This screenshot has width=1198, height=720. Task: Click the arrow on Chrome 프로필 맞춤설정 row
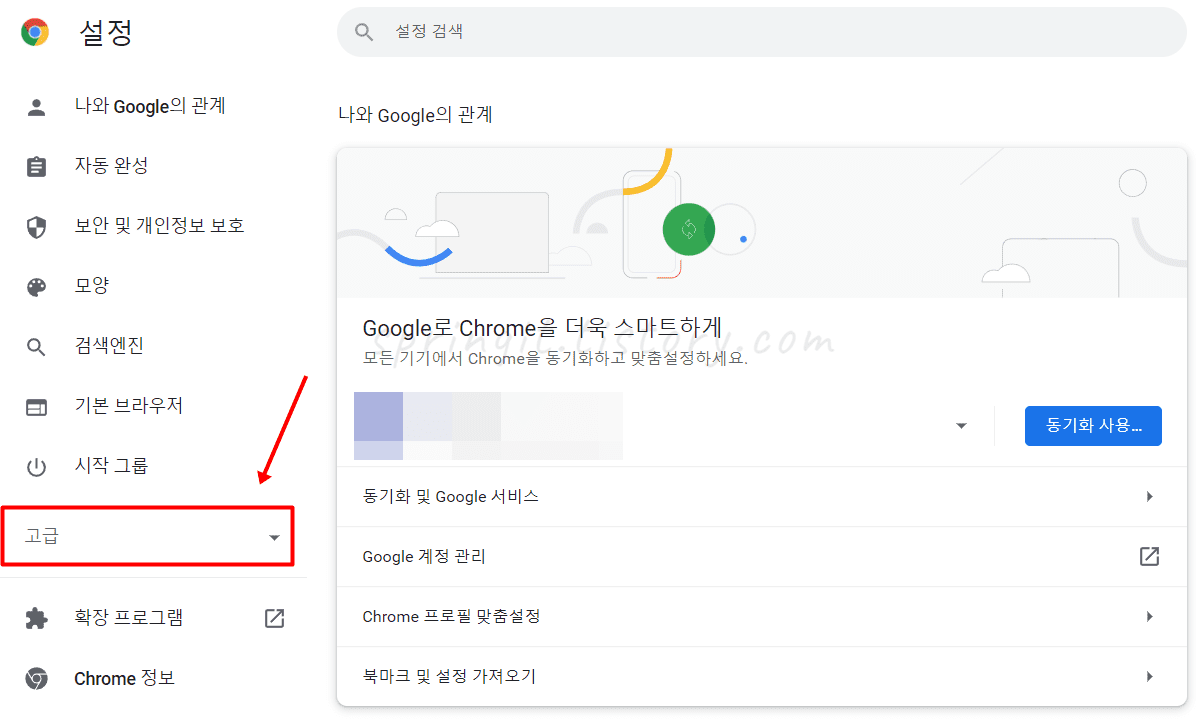(1149, 617)
